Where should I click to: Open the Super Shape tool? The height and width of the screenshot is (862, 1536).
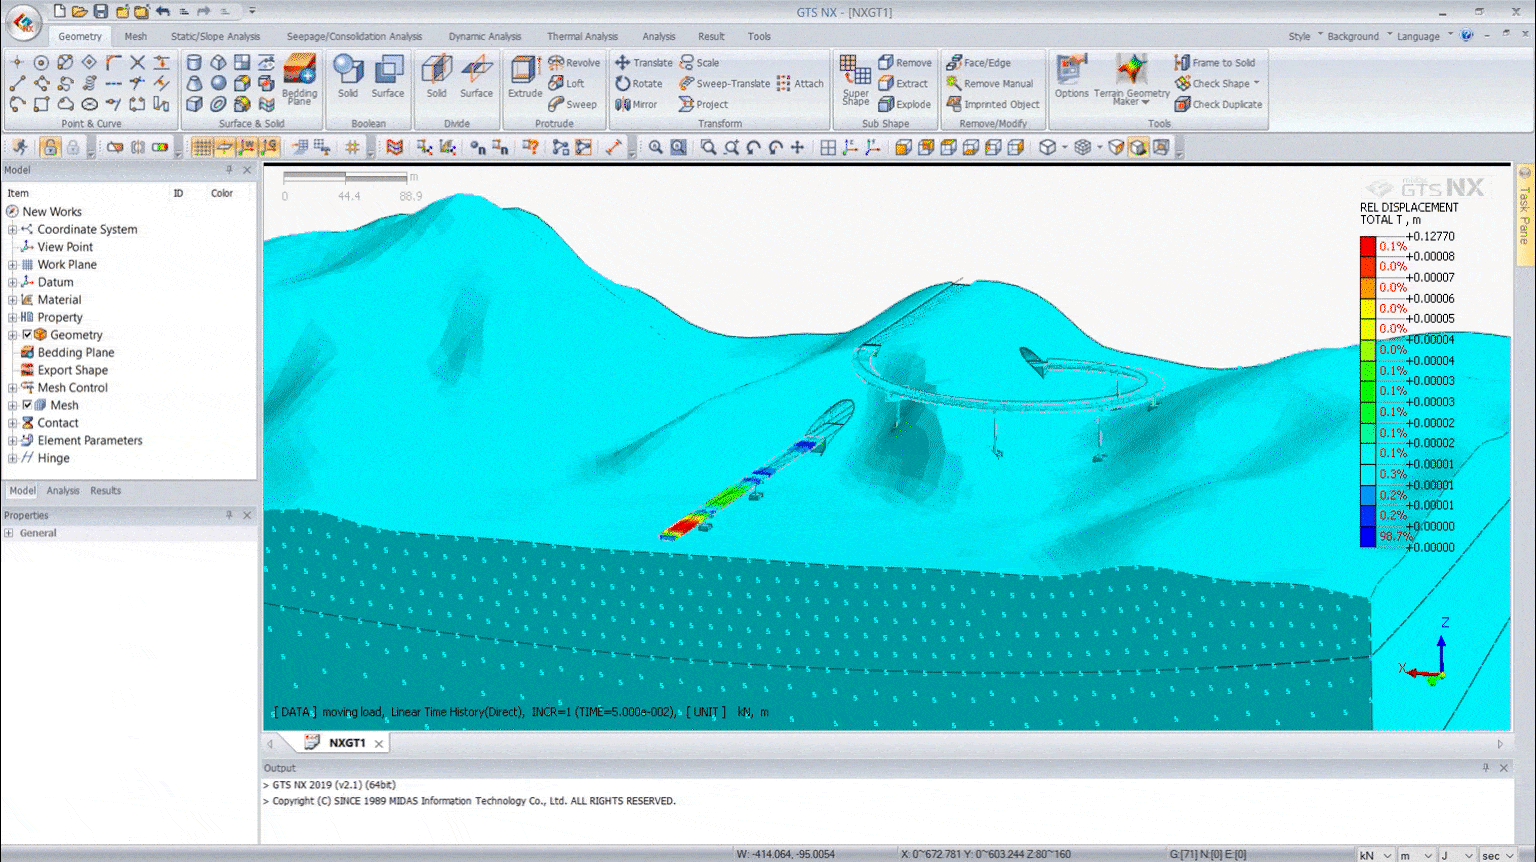coord(855,79)
